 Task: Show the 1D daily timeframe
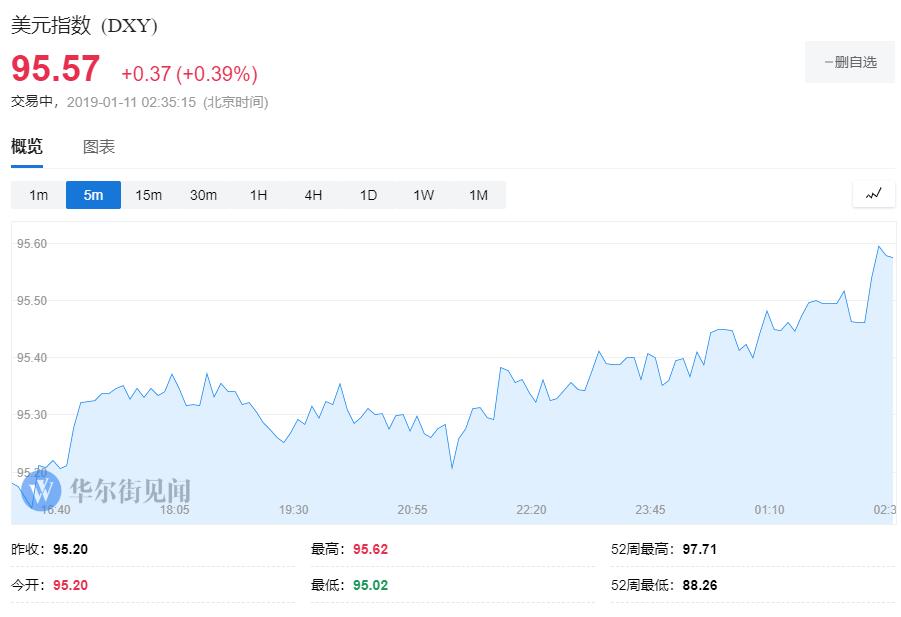pos(368,195)
